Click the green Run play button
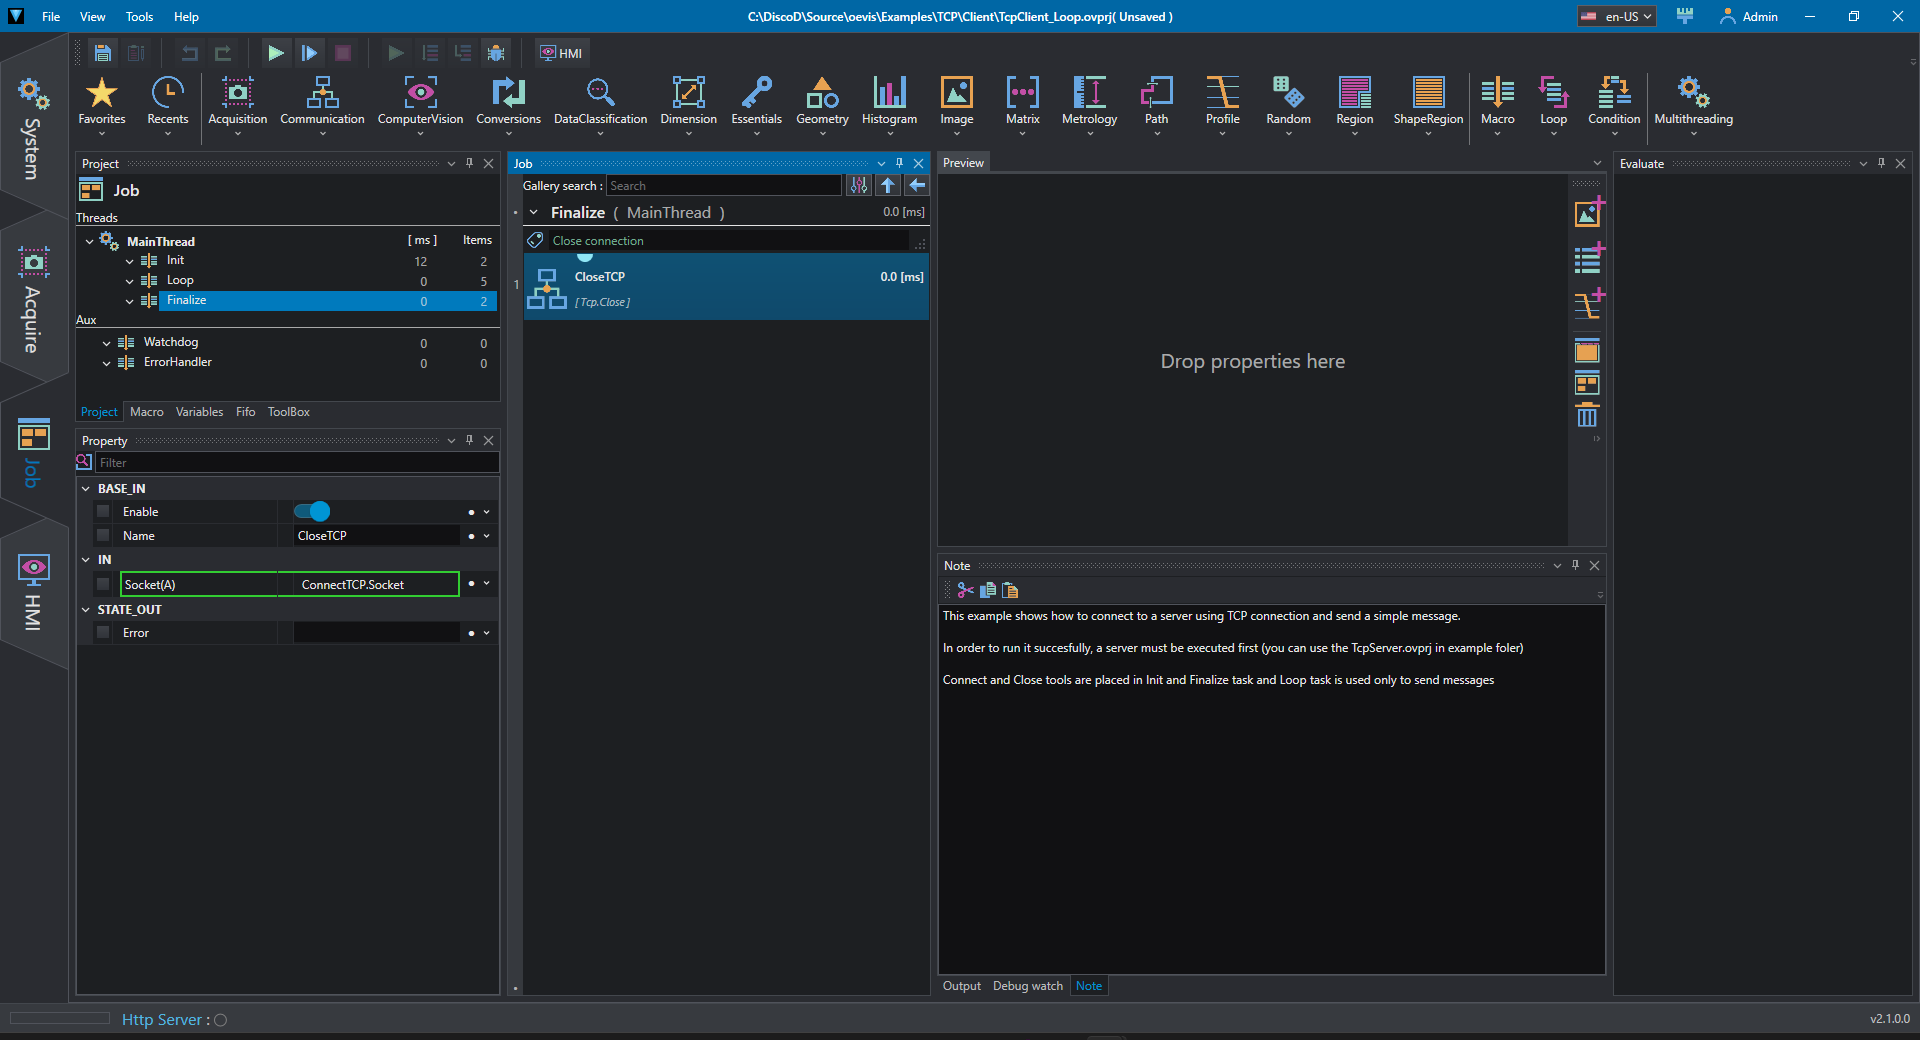Viewport: 1920px width, 1040px height. (x=275, y=53)
